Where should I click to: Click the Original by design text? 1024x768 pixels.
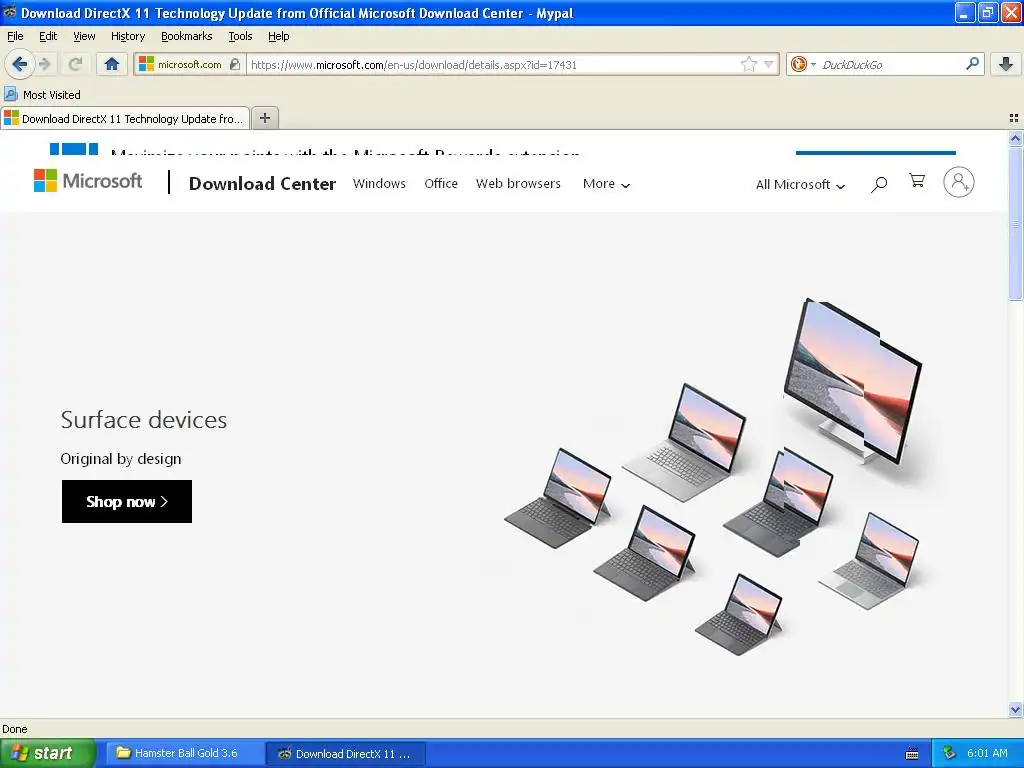click(121, 458)
